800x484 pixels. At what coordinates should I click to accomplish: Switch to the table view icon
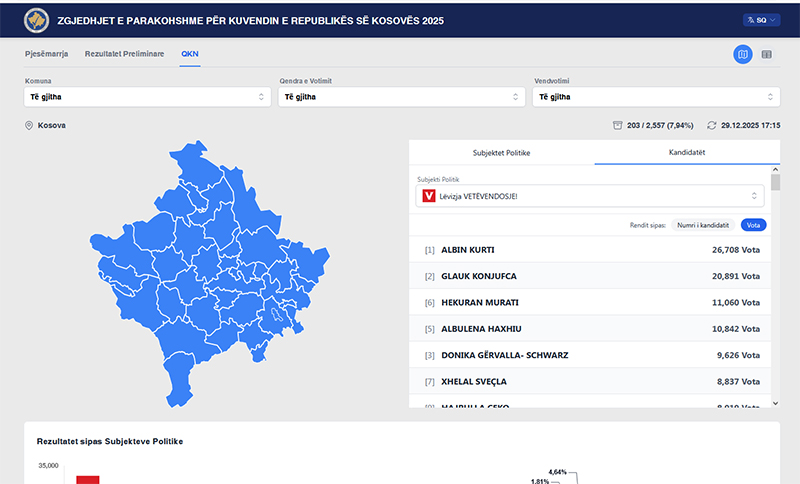(767, 54)
